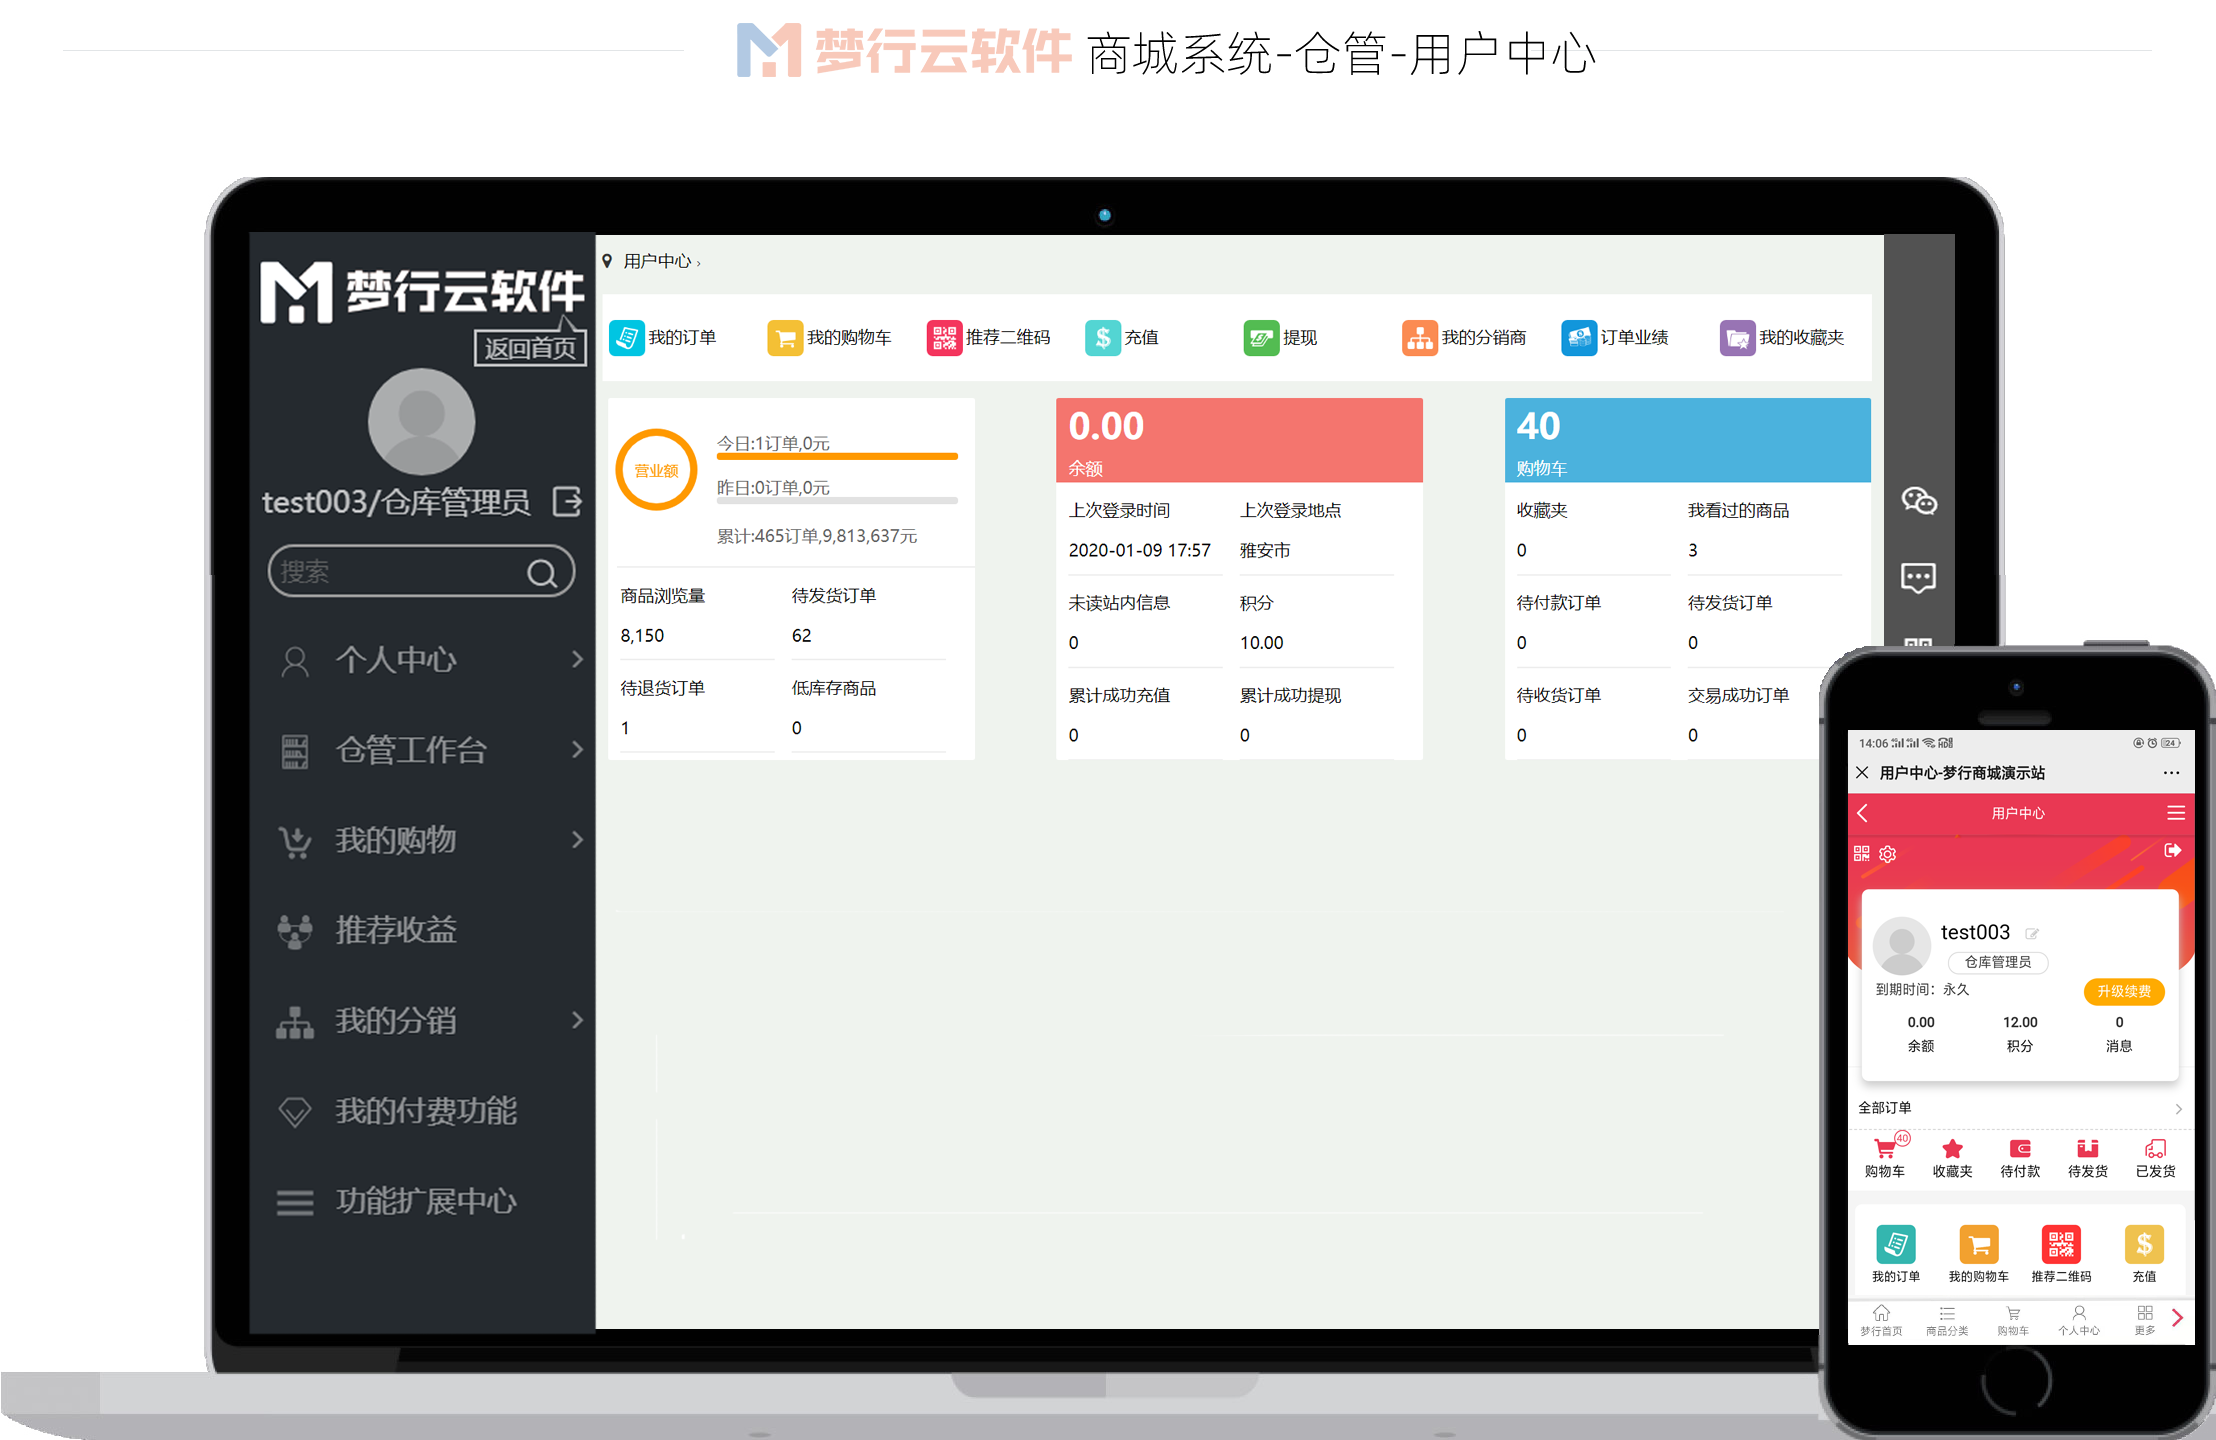Image resolution: width=2216 pixels, height=1440 pixels.
Task: Click the search magnifier icon in sidebar
Action: 542,572
